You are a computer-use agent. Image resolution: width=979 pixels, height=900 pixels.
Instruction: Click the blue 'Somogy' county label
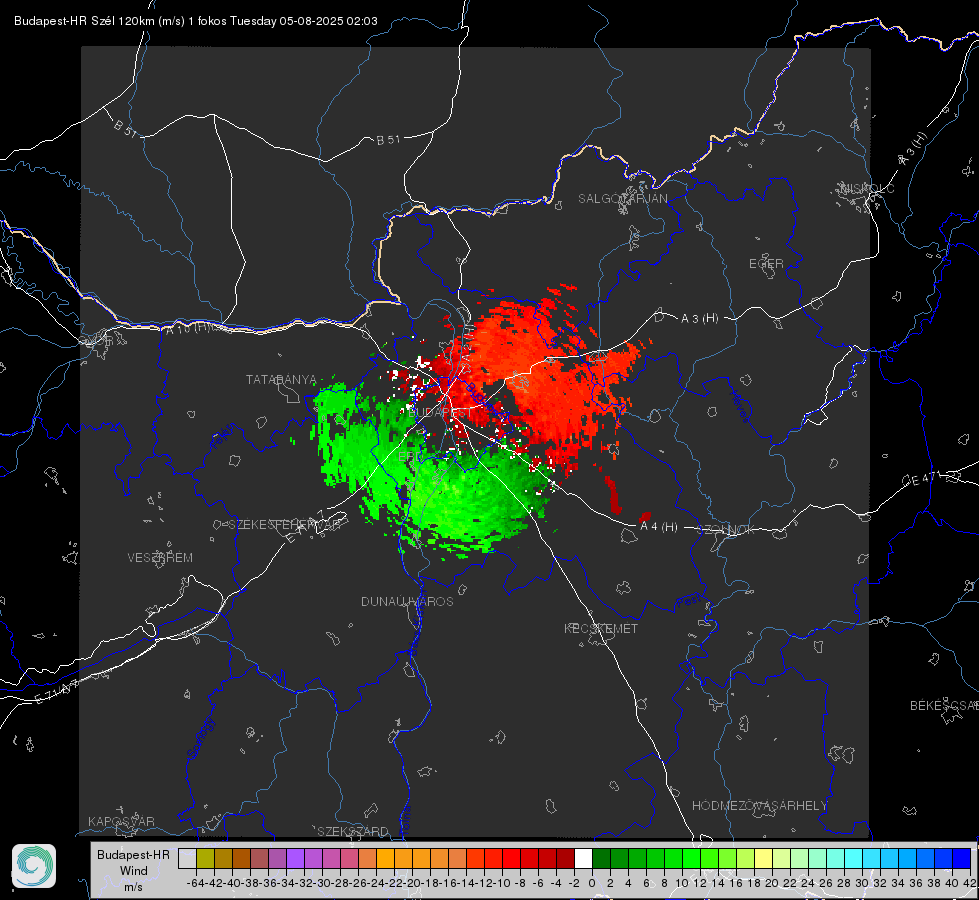(200, 738)
